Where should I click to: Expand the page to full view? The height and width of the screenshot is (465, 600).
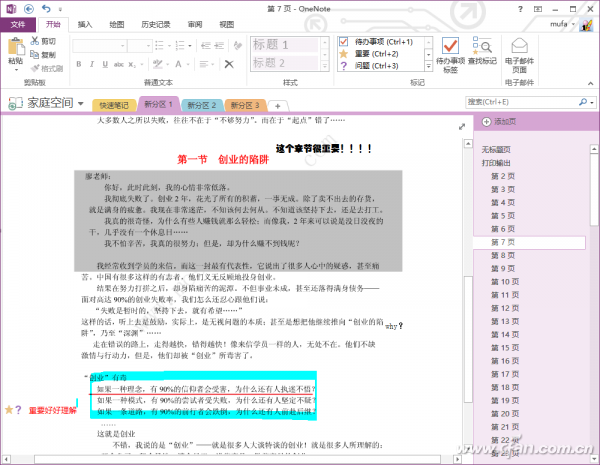click(461, 126)
